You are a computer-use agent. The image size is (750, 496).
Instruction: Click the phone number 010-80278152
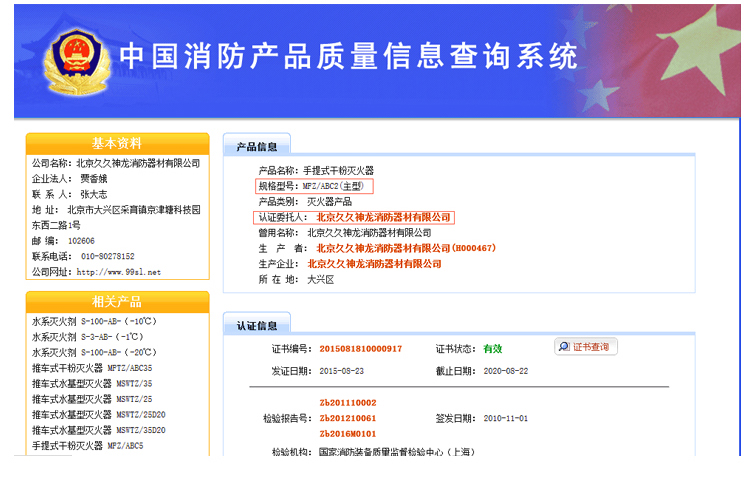pyautogui.click(x=108, y=256)
